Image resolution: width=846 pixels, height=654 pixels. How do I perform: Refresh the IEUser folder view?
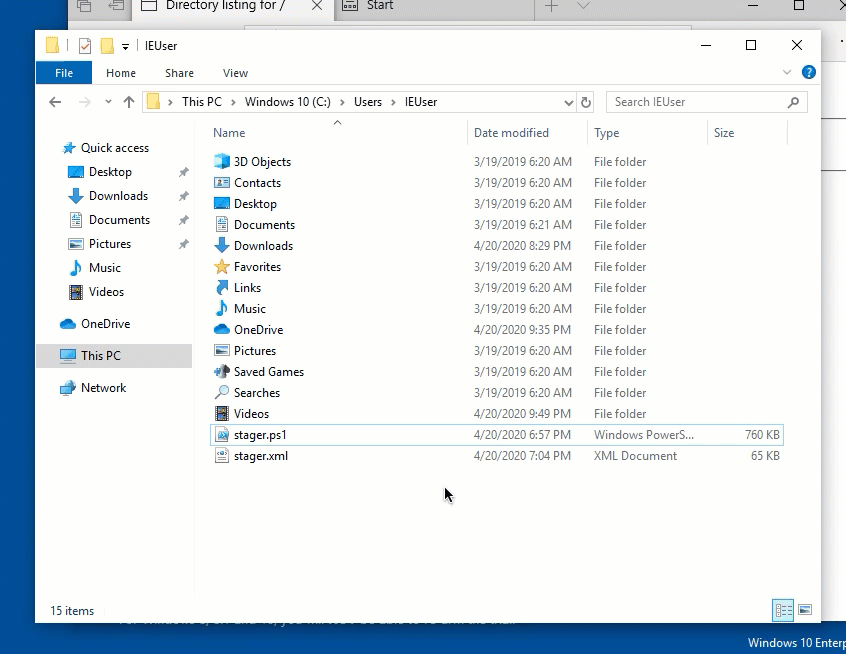tap(585, 102)
